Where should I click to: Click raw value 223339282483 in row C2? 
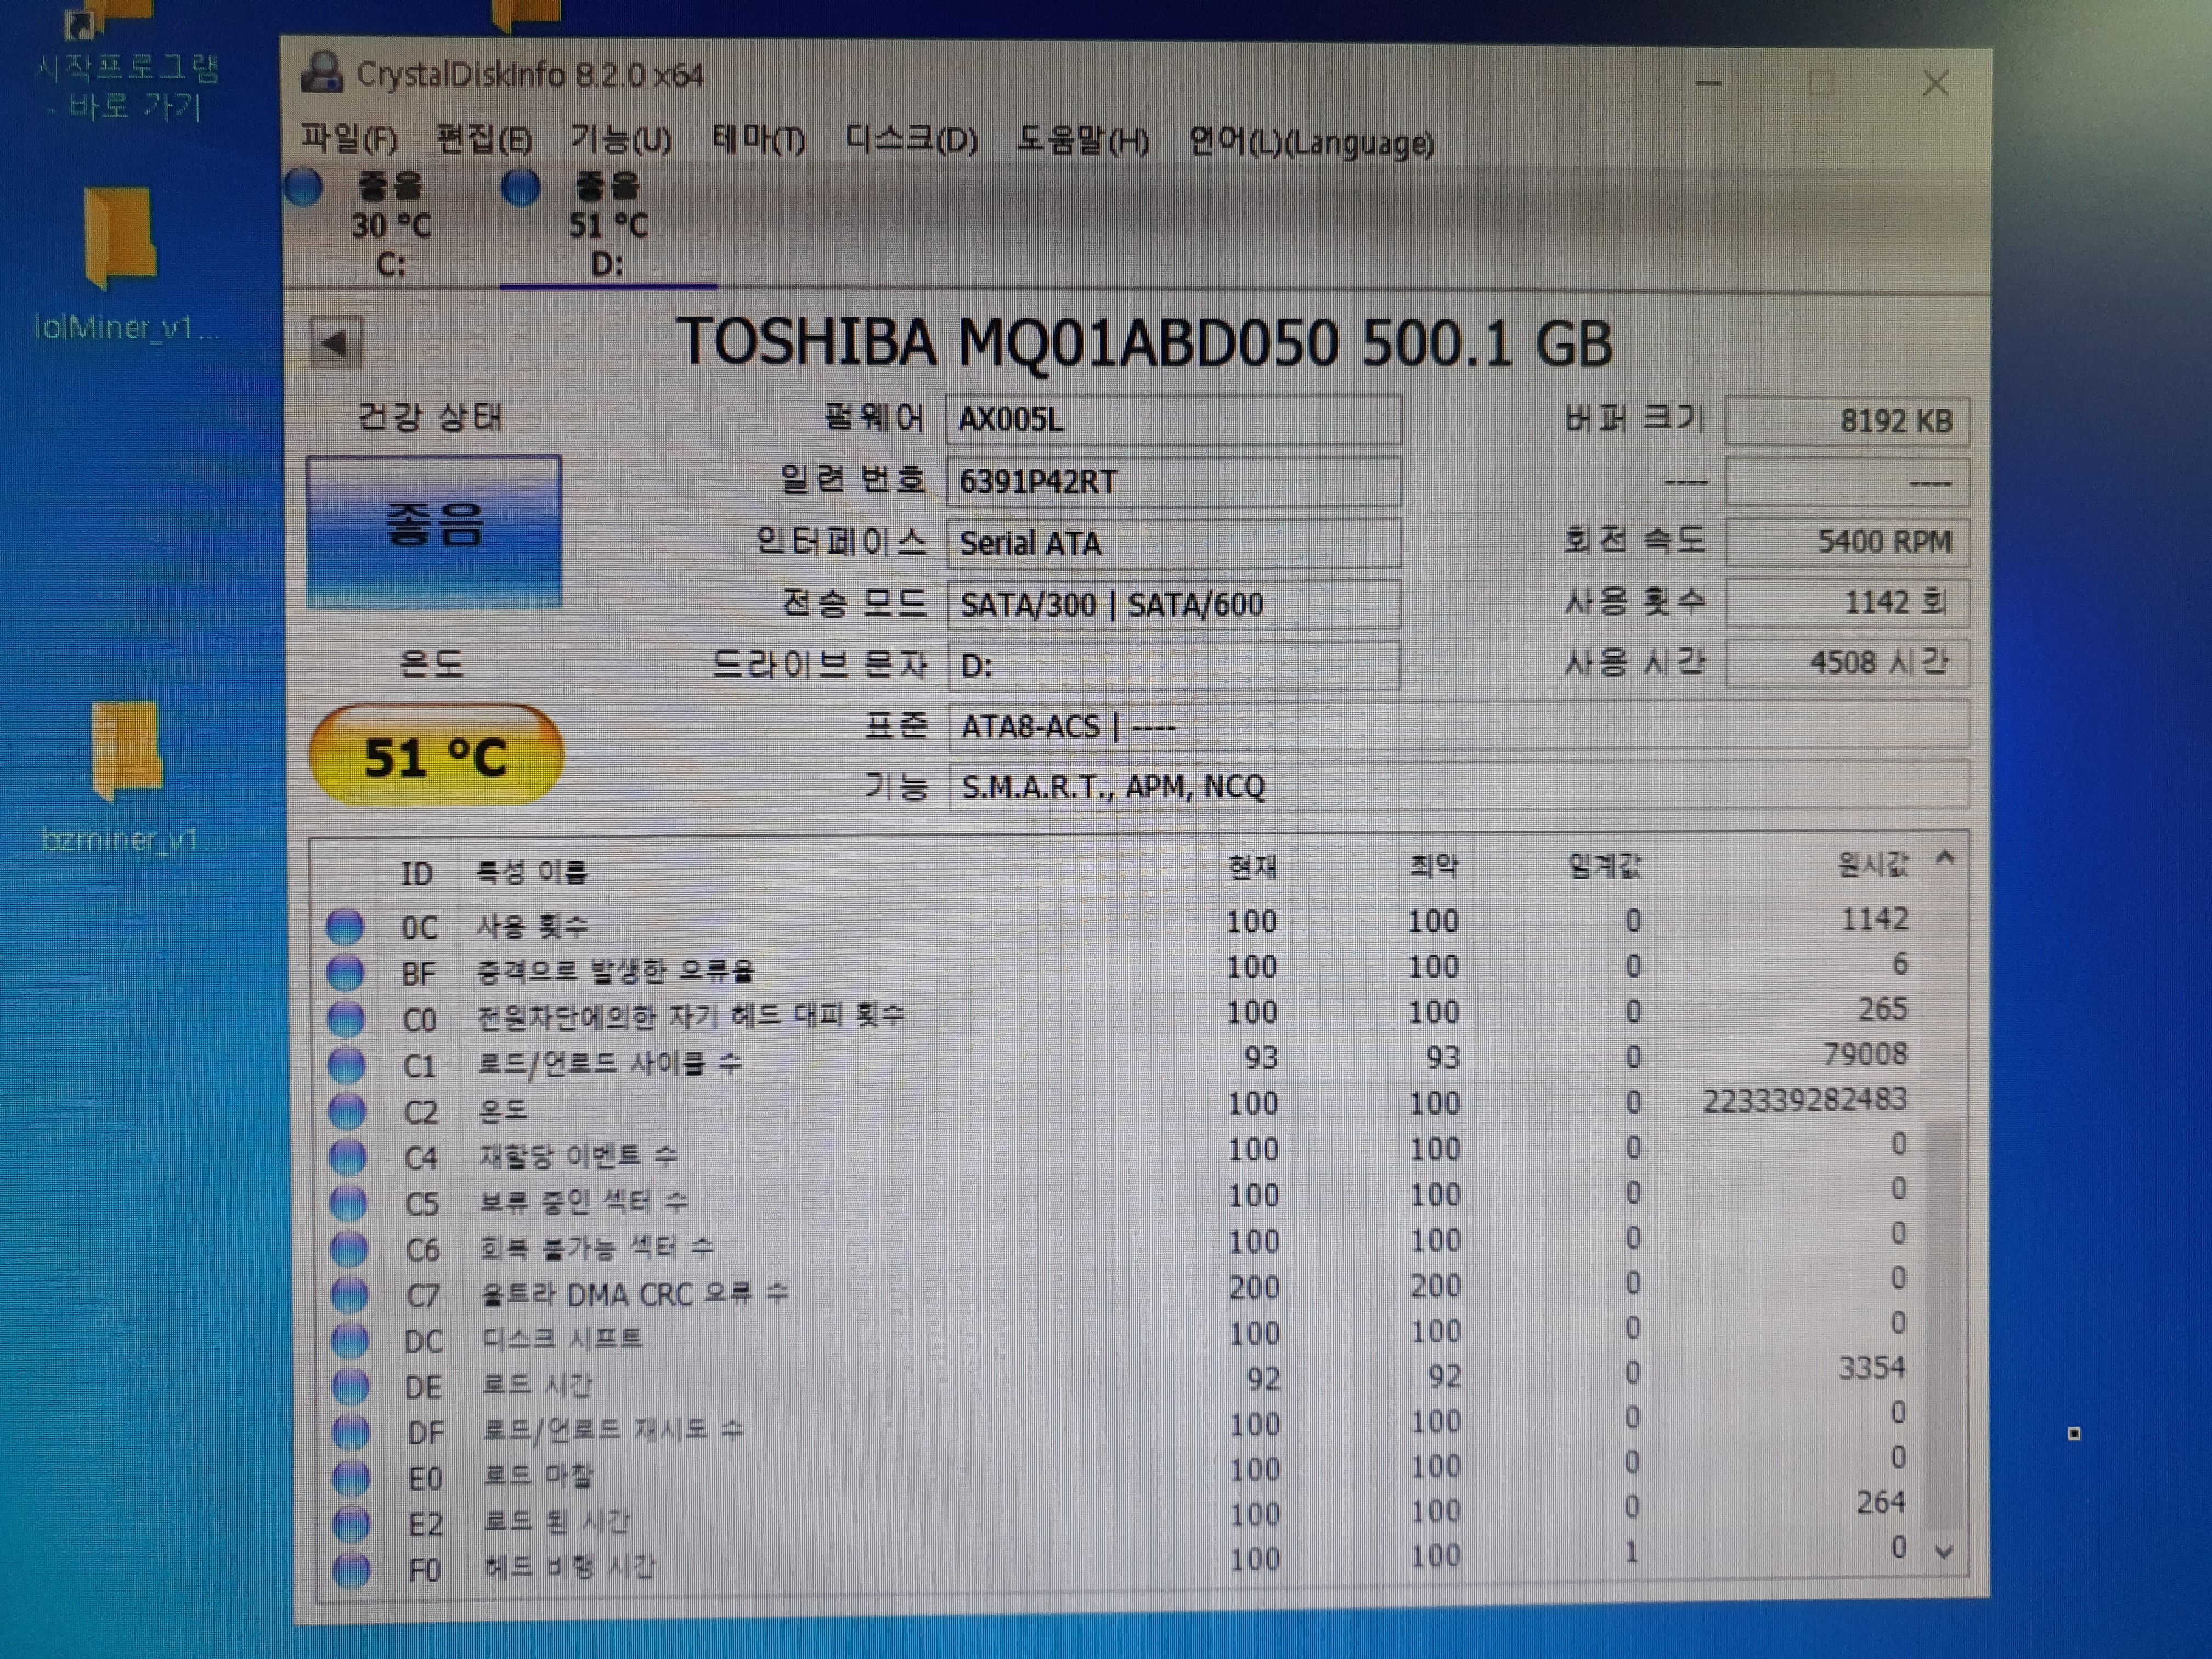coord(1804,1100)
